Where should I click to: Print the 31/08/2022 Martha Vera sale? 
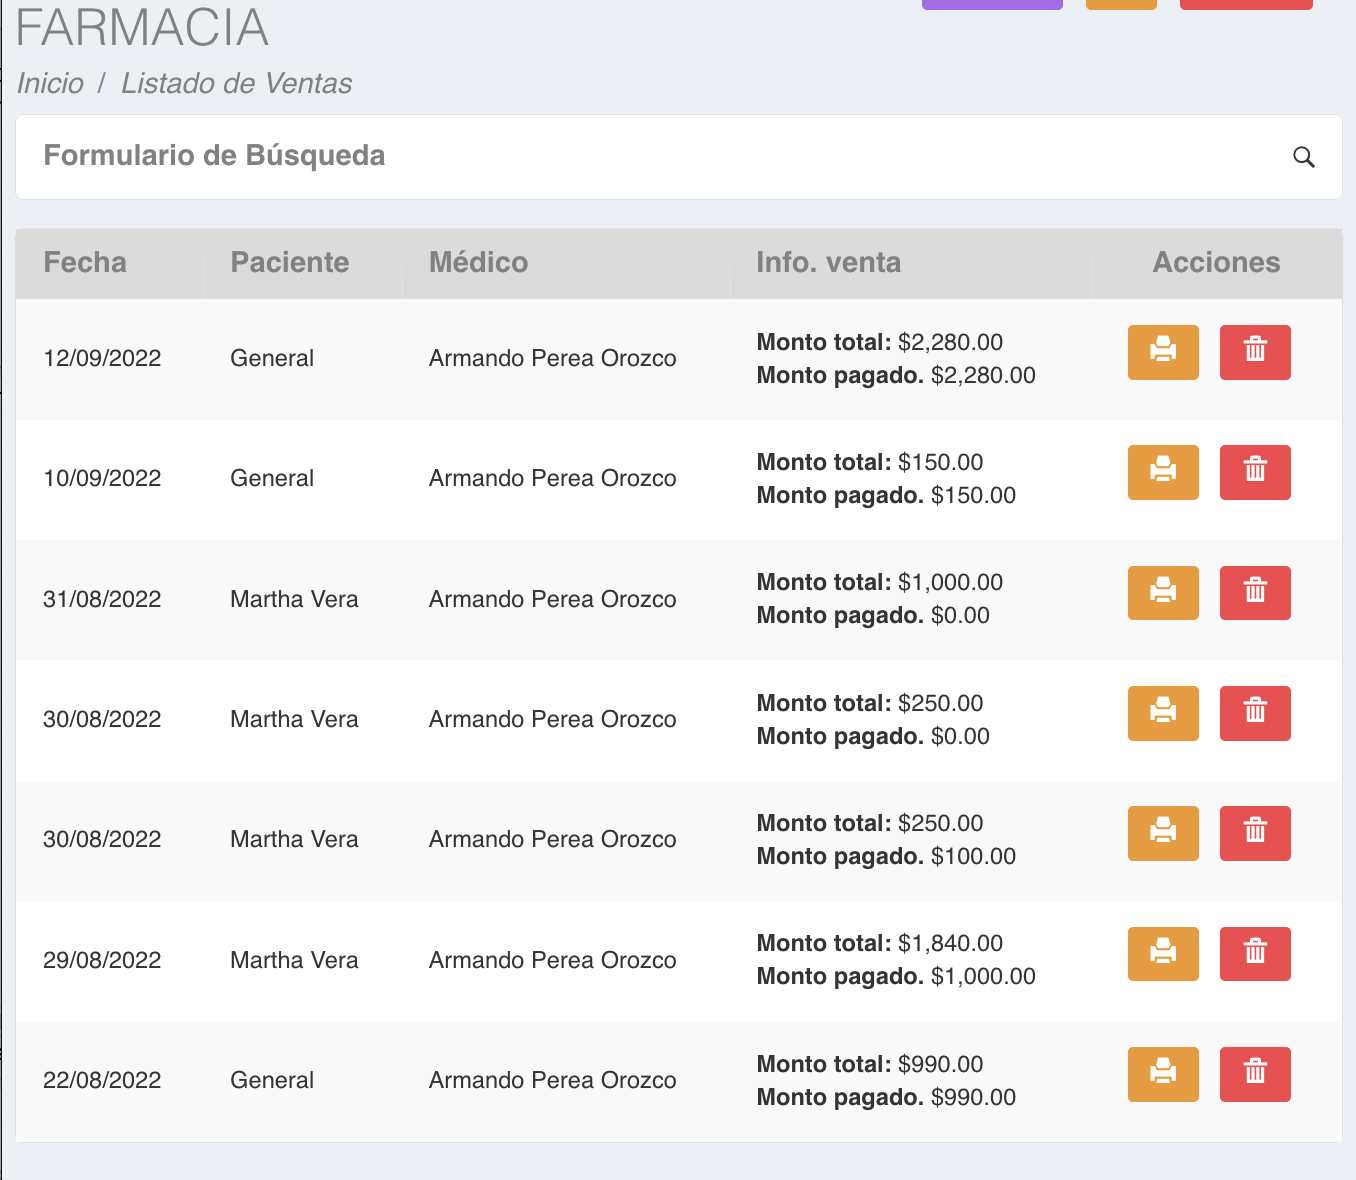pos(1162,593)
